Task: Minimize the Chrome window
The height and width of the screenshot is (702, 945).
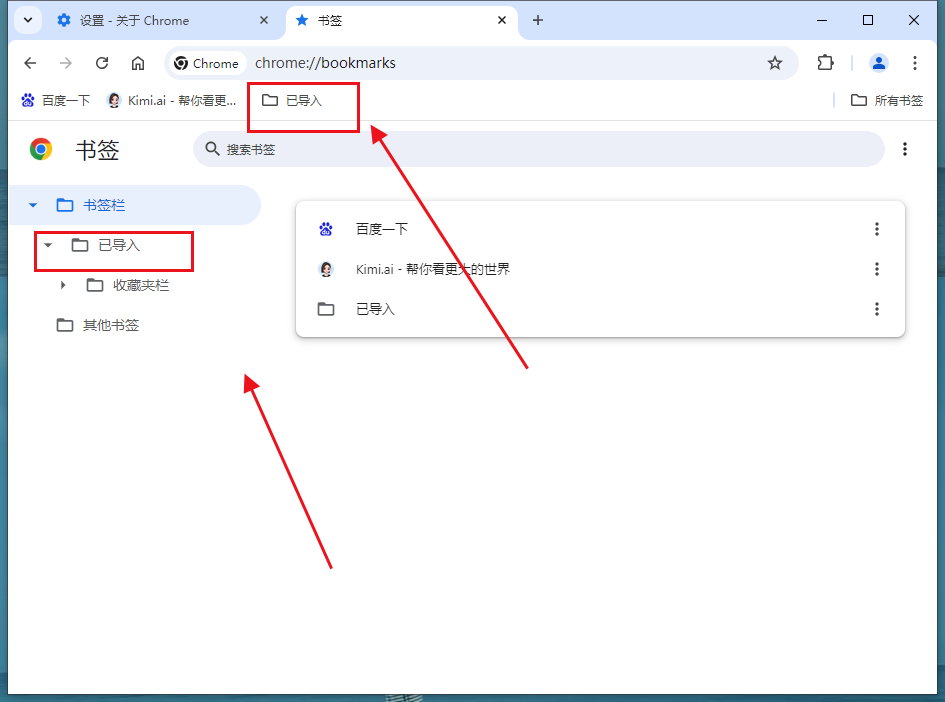Action: click(821, 20)
